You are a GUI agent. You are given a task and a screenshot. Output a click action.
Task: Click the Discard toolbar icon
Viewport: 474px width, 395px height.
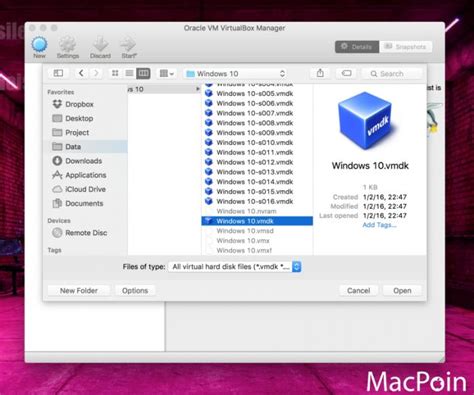[100, 45]
